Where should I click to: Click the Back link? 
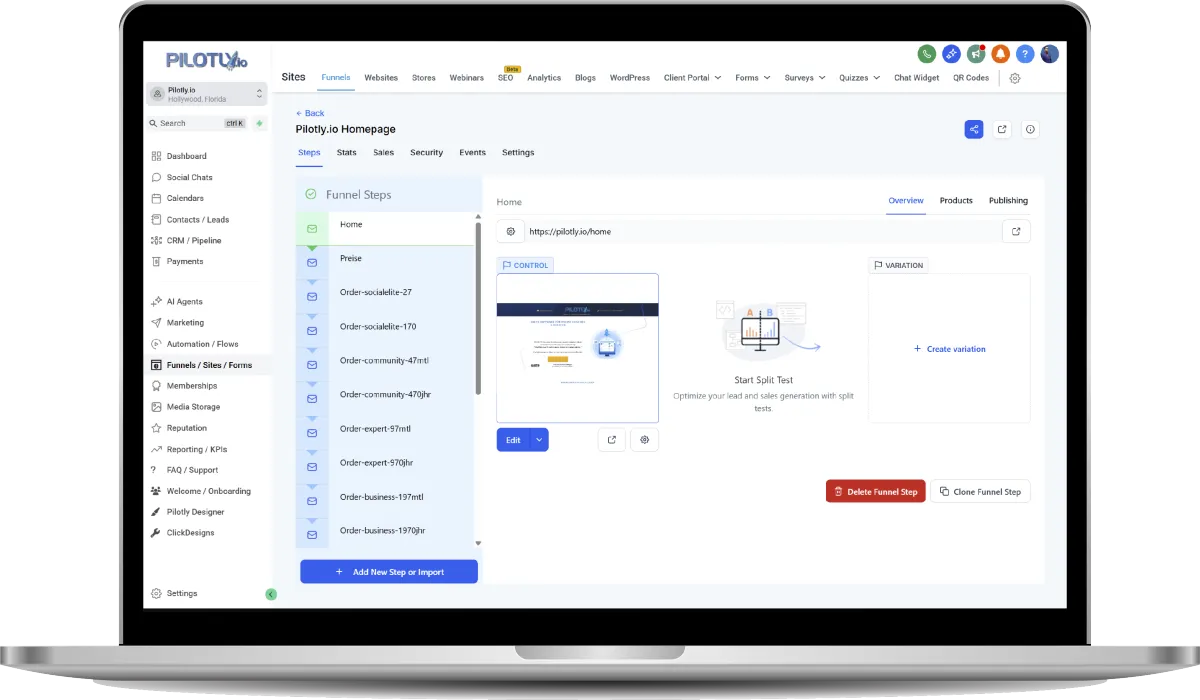(x=310, y=113)
